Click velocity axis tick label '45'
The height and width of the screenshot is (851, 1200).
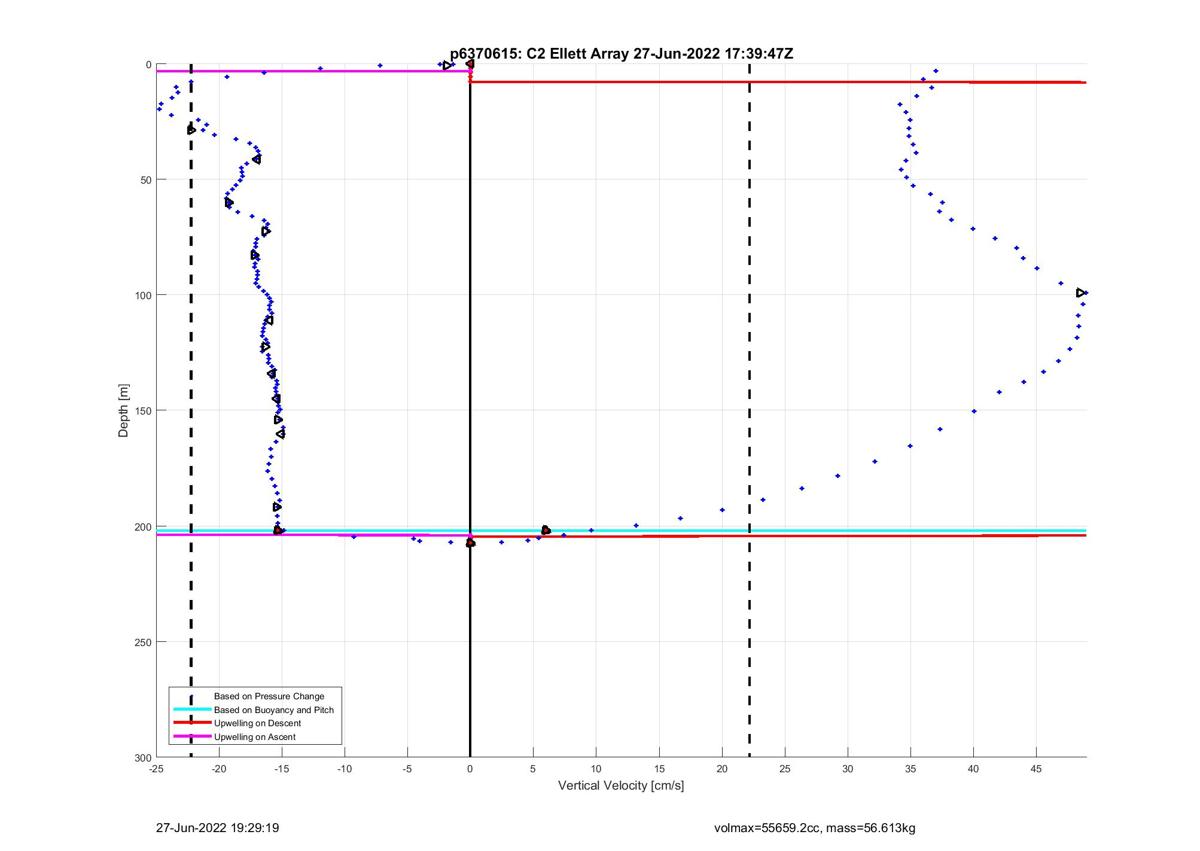tap(1036, 769)
